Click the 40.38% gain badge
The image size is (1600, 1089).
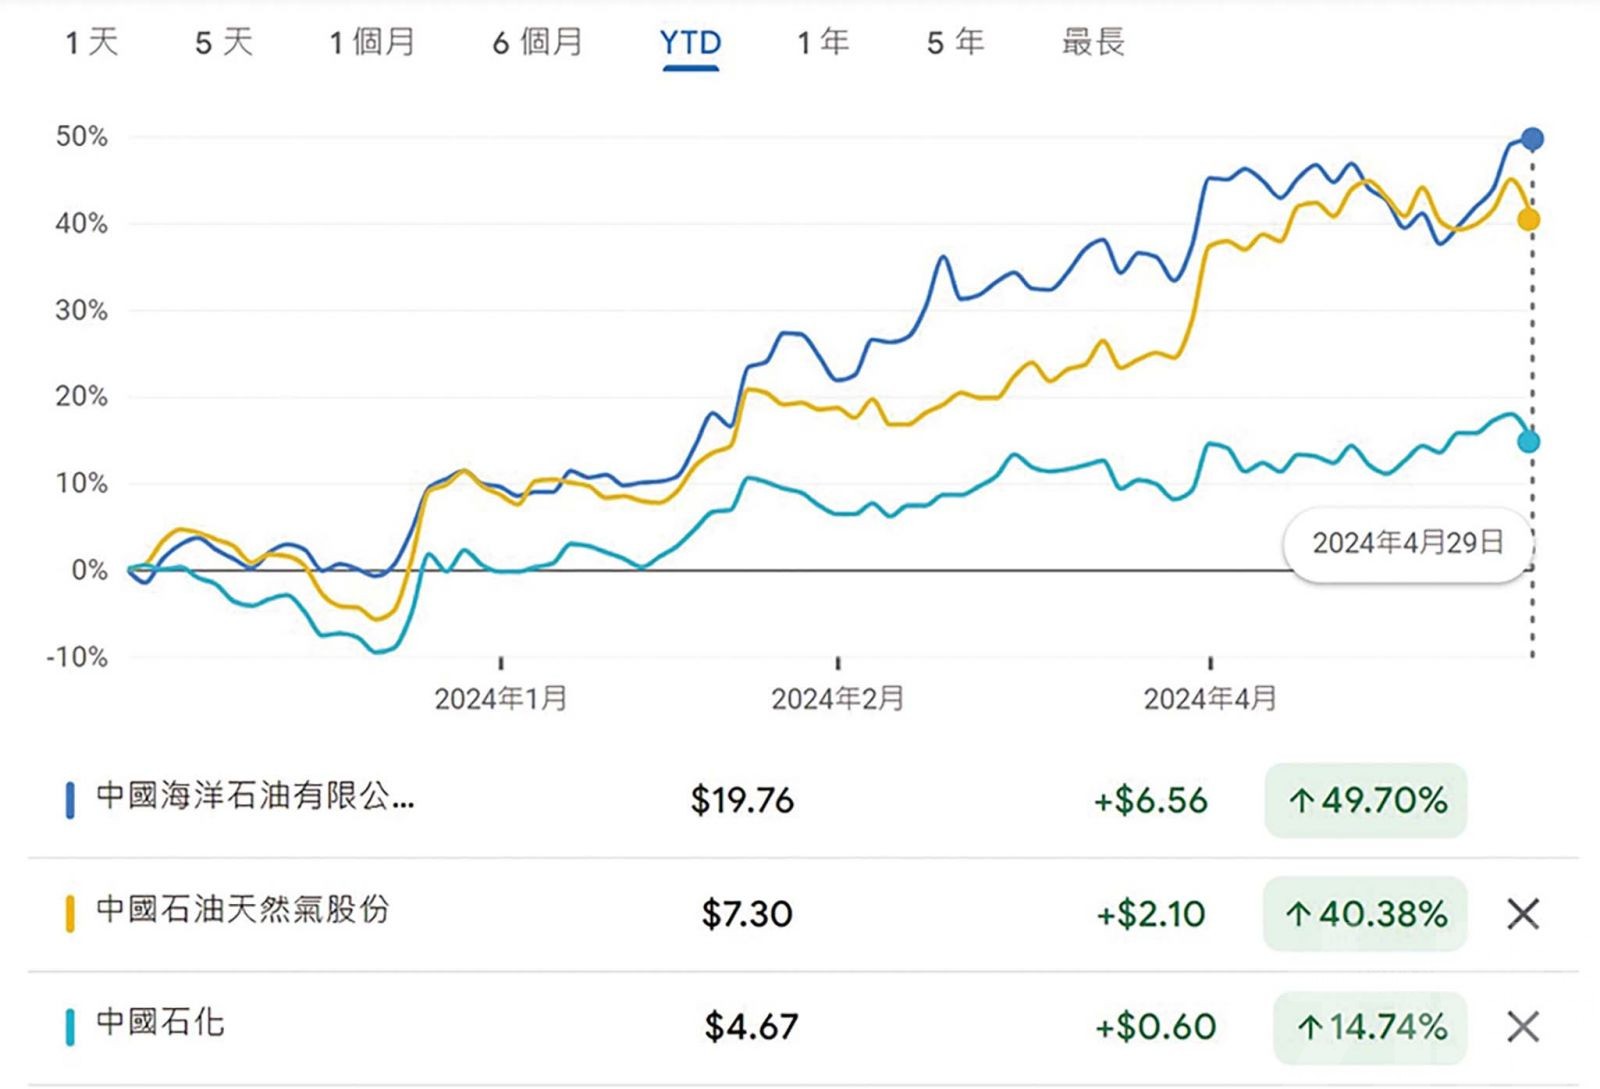1365,913
